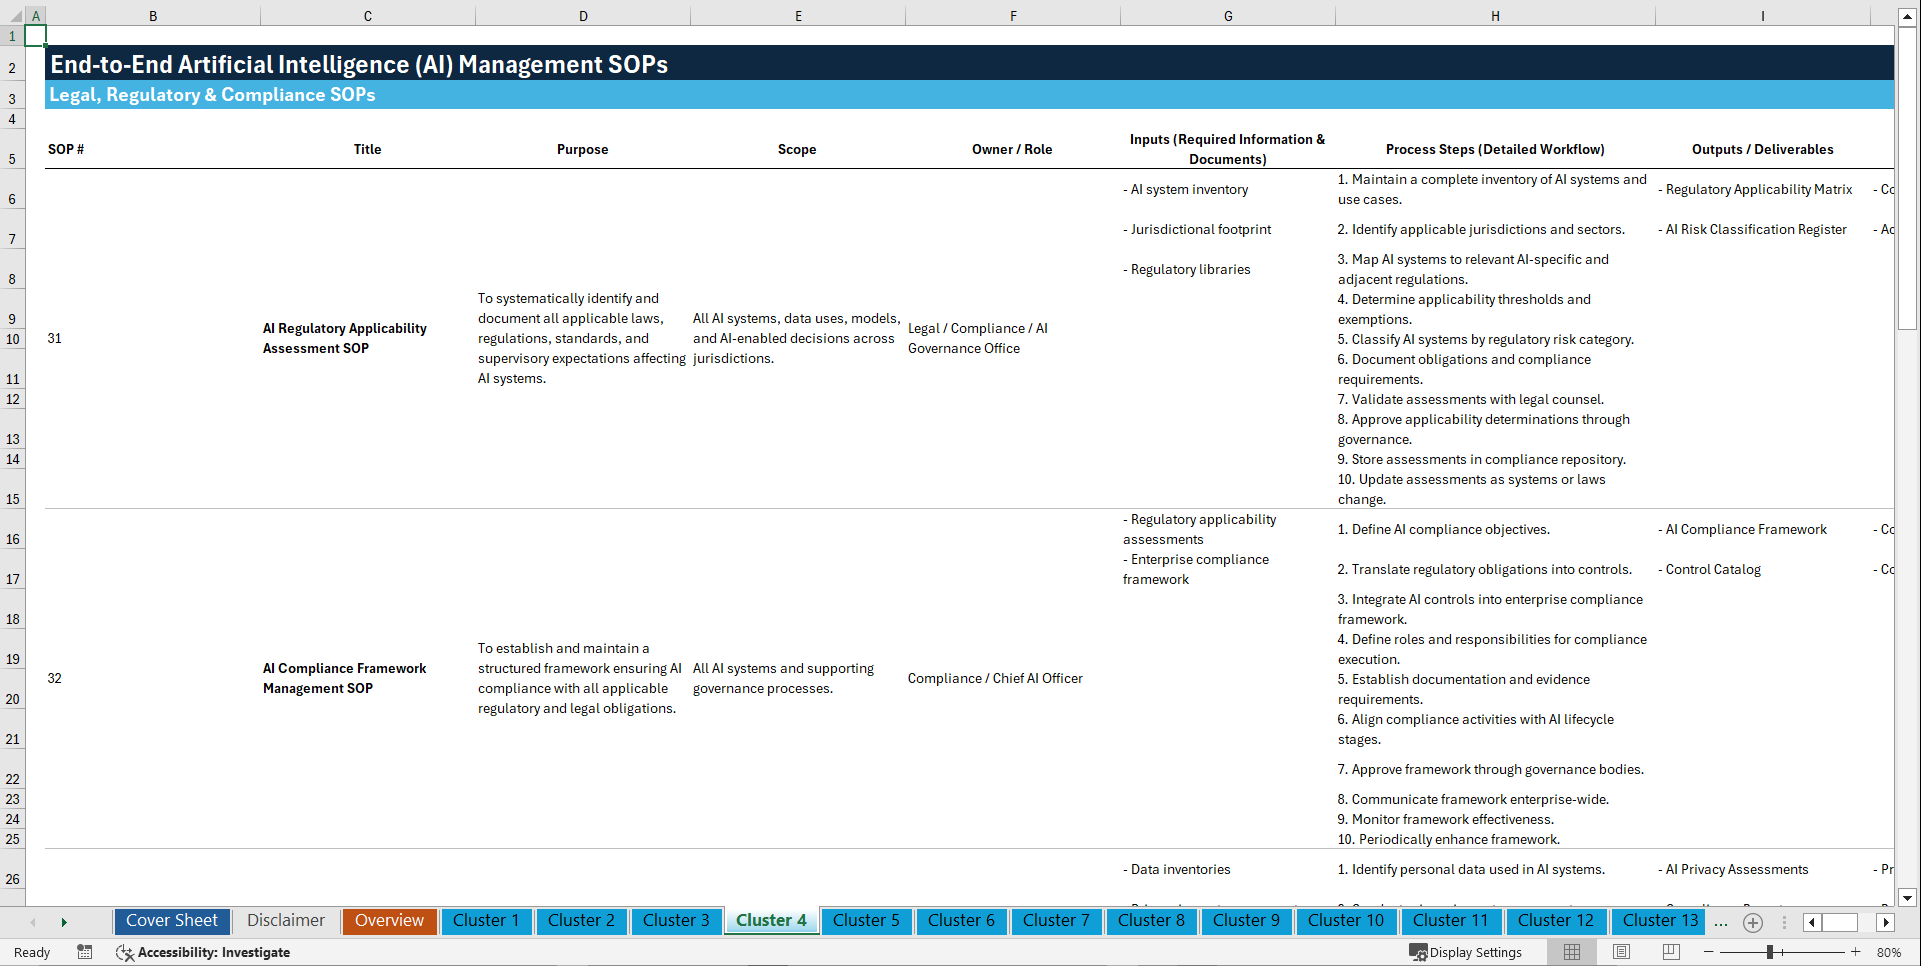
Task: Run the Accessibility: Investigate check
Action: 203,952
